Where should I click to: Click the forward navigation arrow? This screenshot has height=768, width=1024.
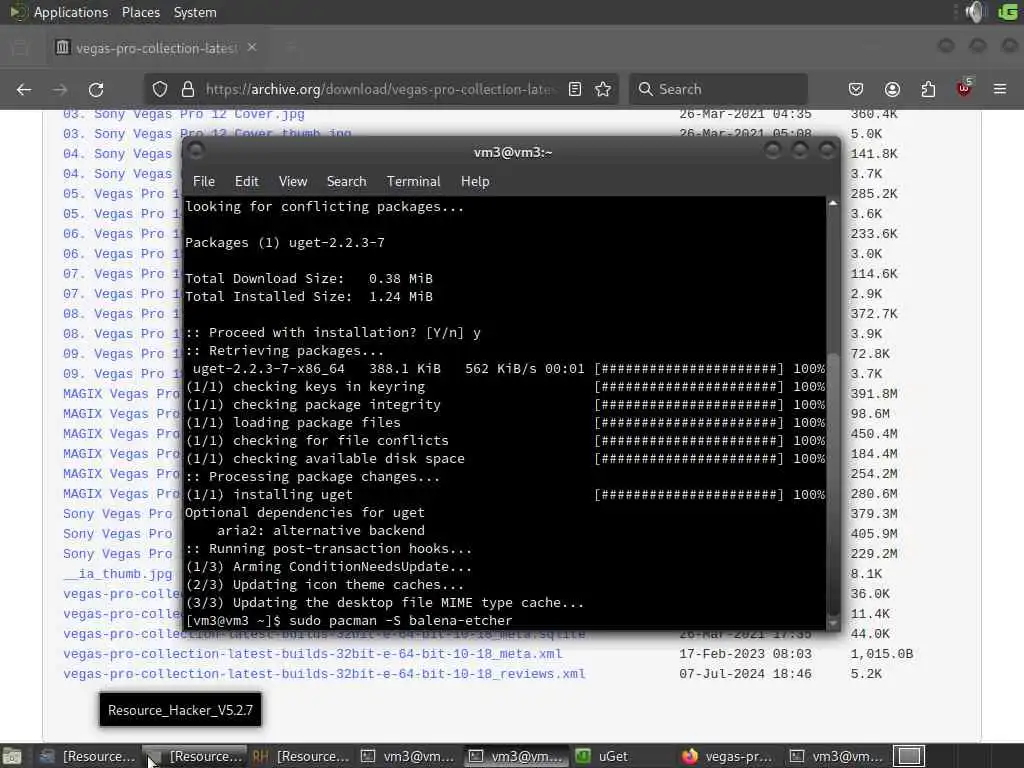(60, 89)
